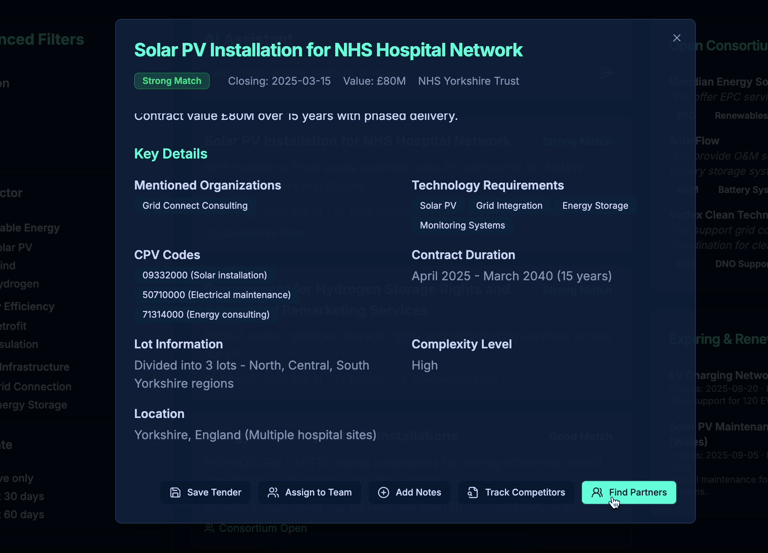Click the Complexity Level value High

point(425,365)
